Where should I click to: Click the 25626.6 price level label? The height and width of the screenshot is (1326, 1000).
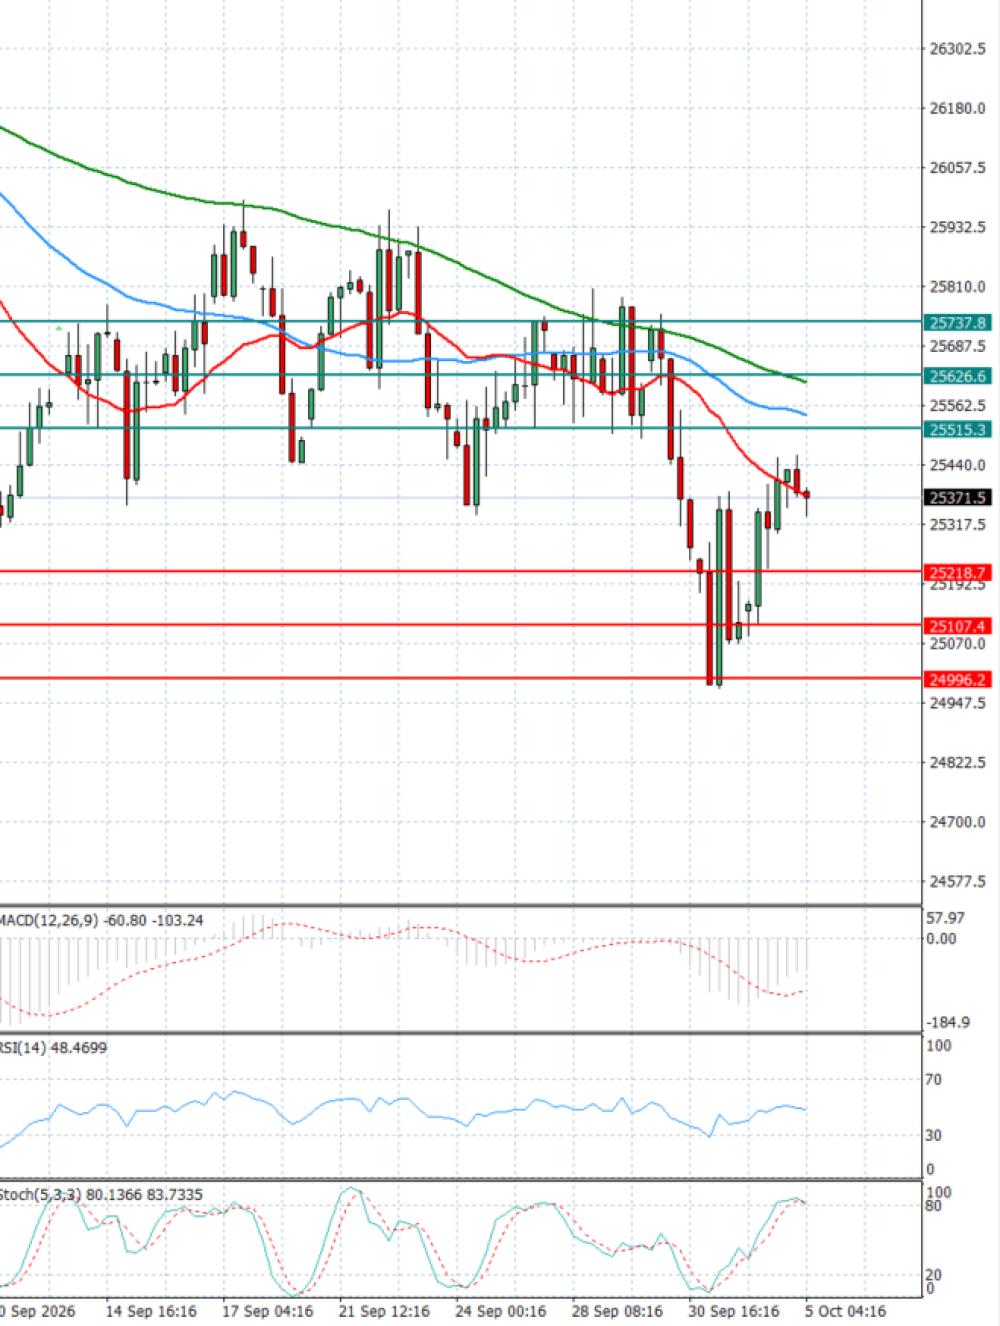[957, 376]
